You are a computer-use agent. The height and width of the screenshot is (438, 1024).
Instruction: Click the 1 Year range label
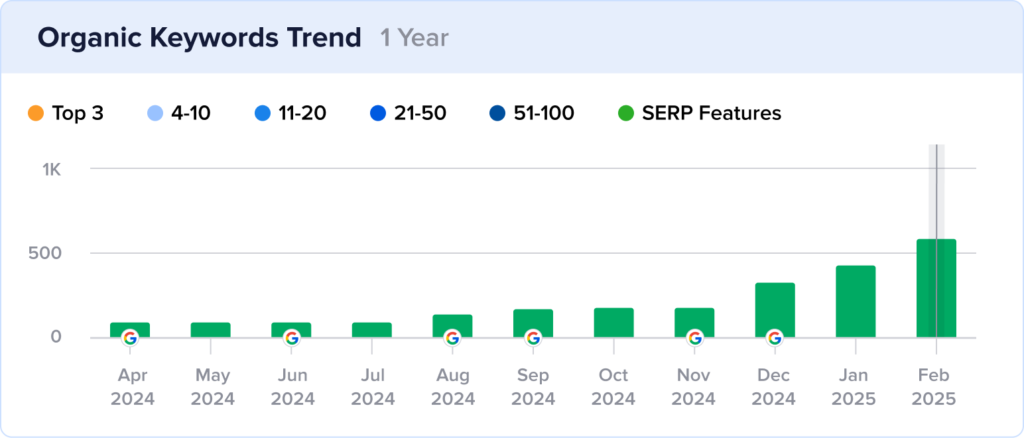coord(415,38)
